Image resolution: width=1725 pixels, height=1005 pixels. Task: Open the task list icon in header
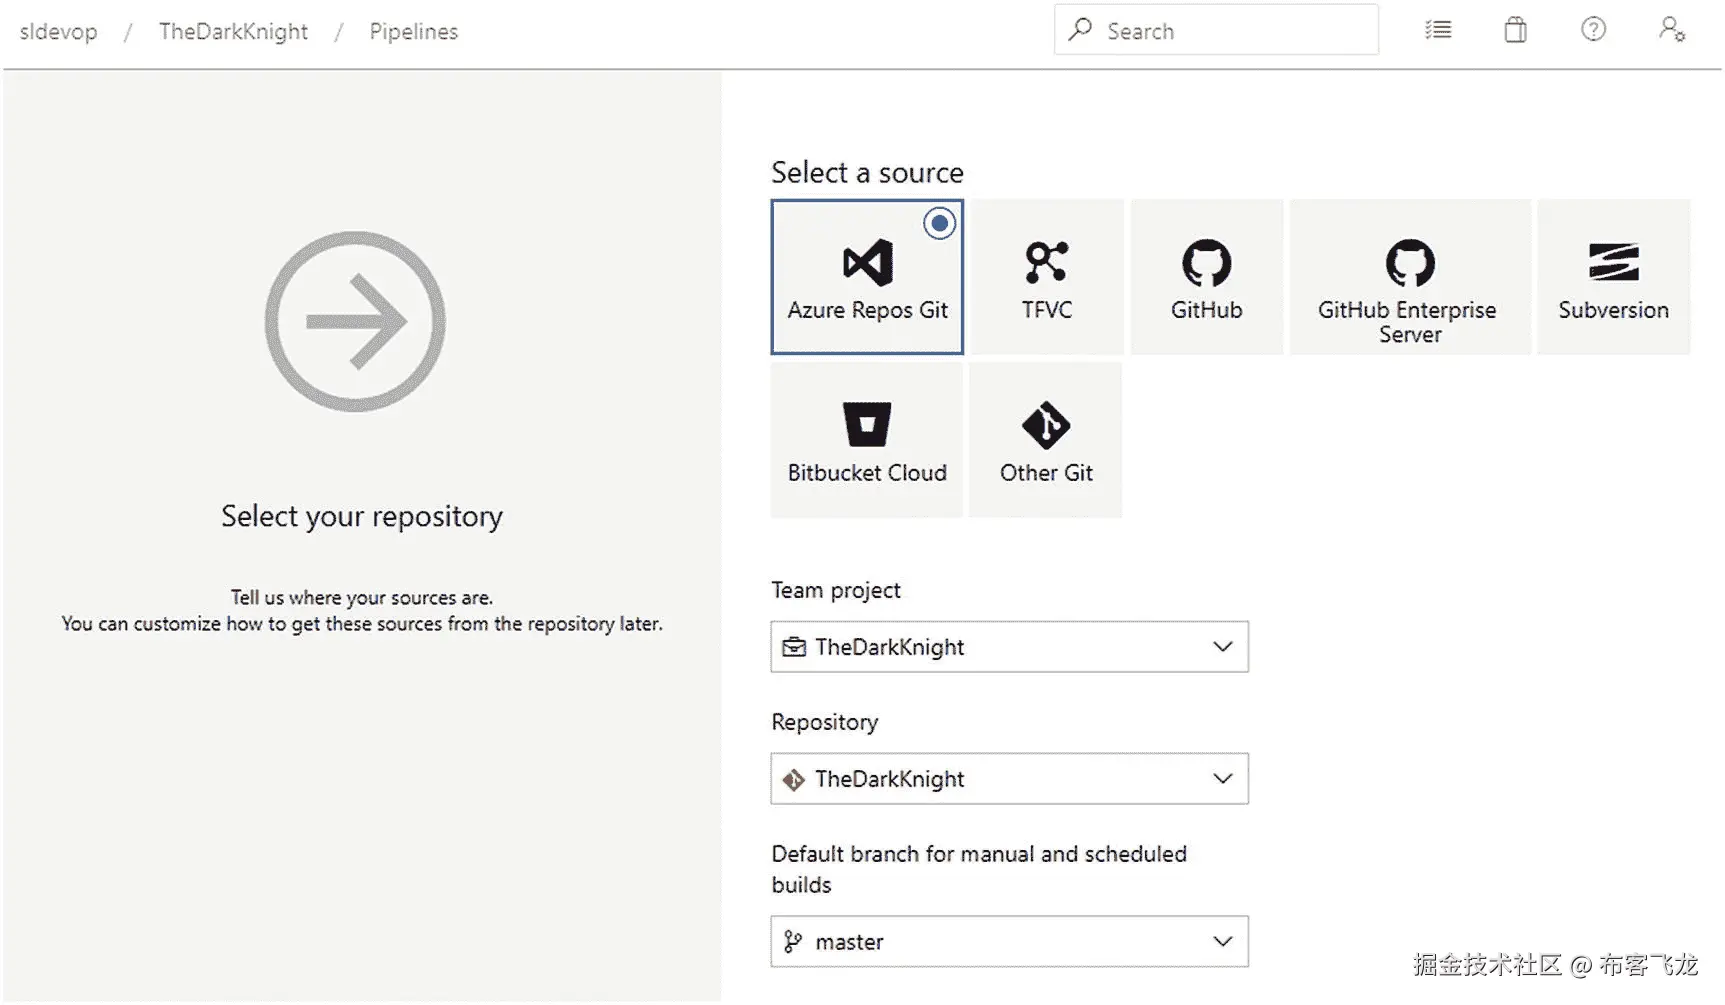click(x=1438, y=30)
